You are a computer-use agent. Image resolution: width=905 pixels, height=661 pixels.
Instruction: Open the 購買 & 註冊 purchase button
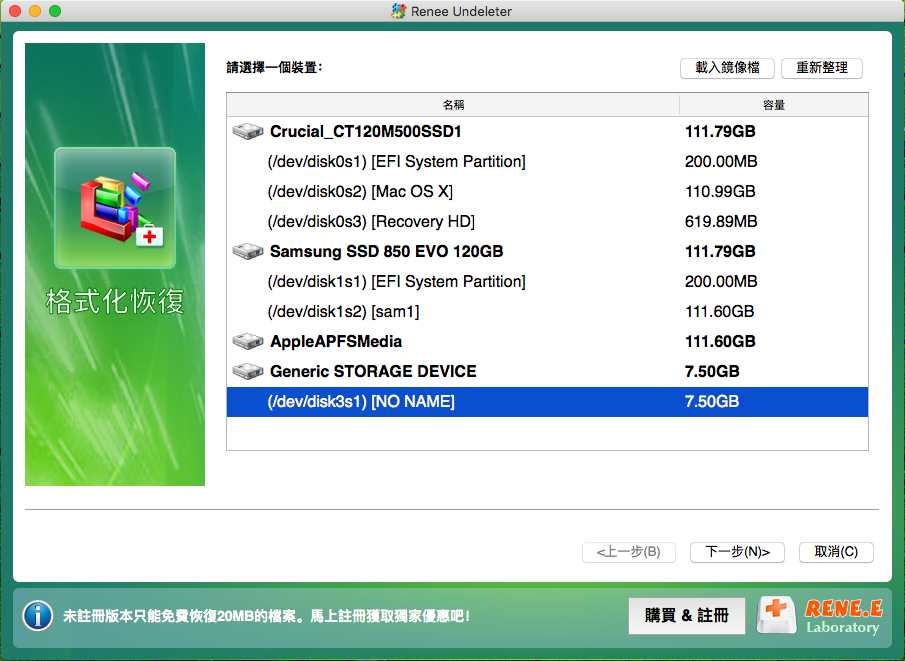tap(687, 616)
